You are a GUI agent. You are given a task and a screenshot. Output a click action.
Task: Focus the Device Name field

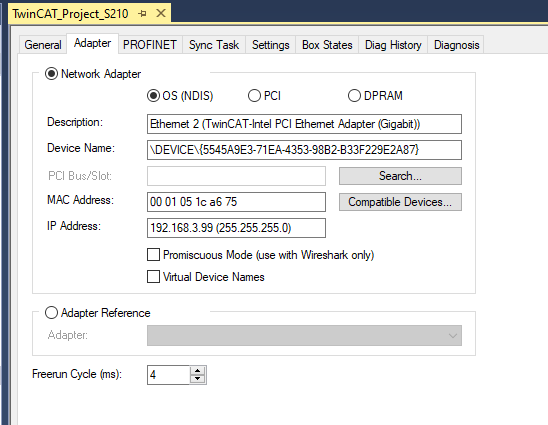(x=304, y=150)
